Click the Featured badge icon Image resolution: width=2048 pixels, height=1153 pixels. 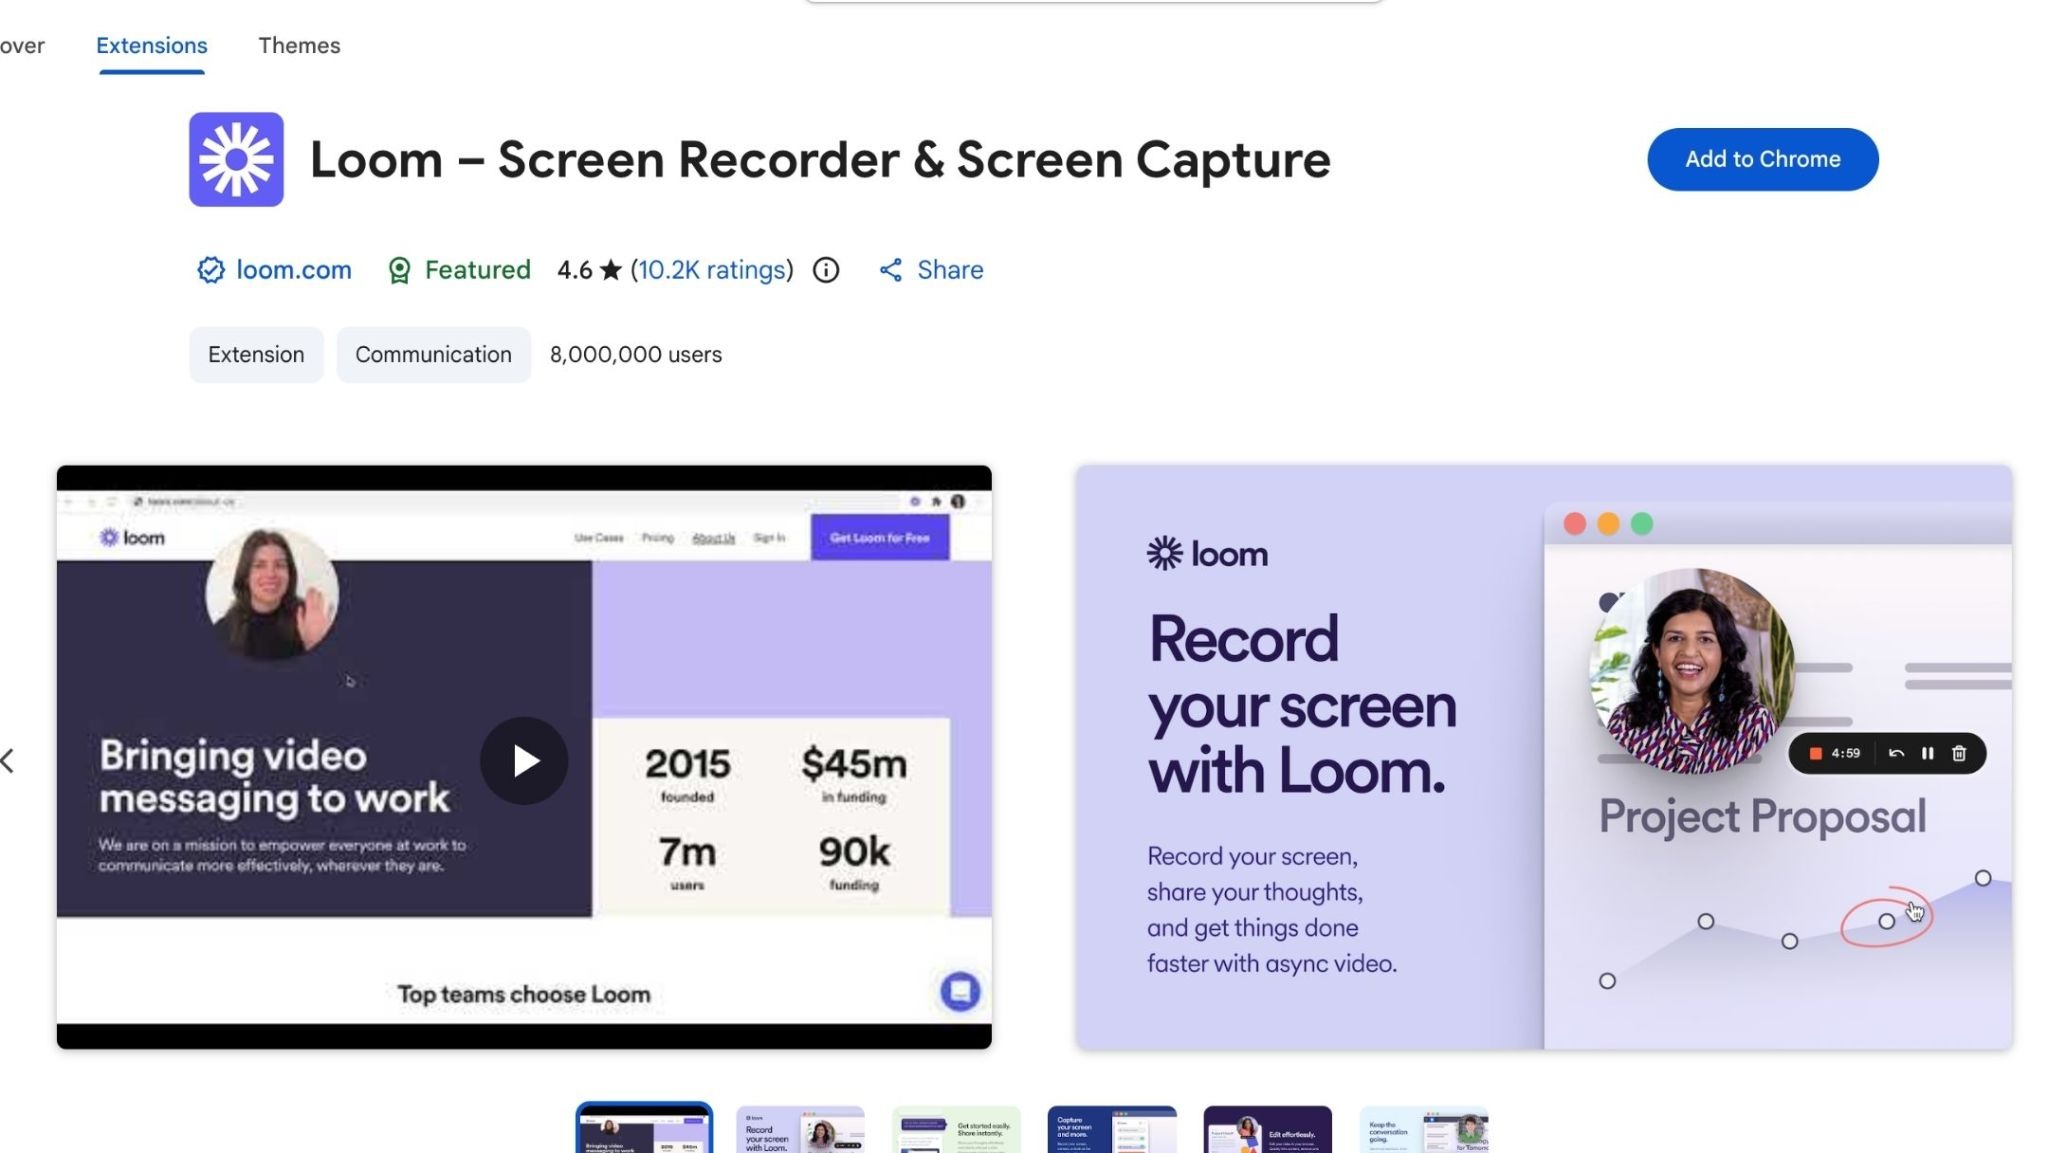click(x=399, y=271)
